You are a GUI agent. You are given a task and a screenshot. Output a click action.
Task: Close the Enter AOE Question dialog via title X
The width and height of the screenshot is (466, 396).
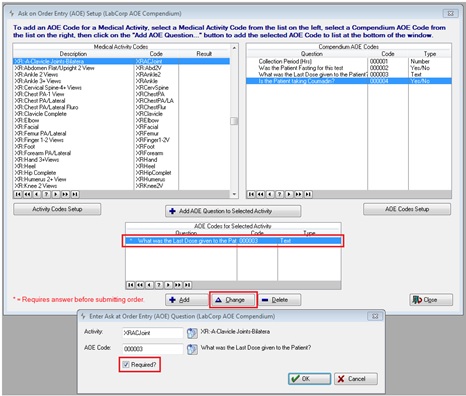(x=375, y=316)
